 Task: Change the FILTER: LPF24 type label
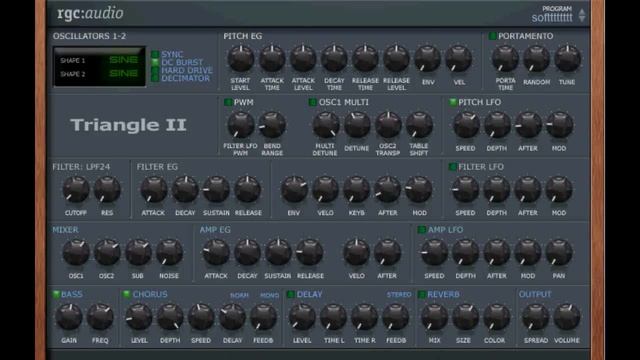coord(81,167)
